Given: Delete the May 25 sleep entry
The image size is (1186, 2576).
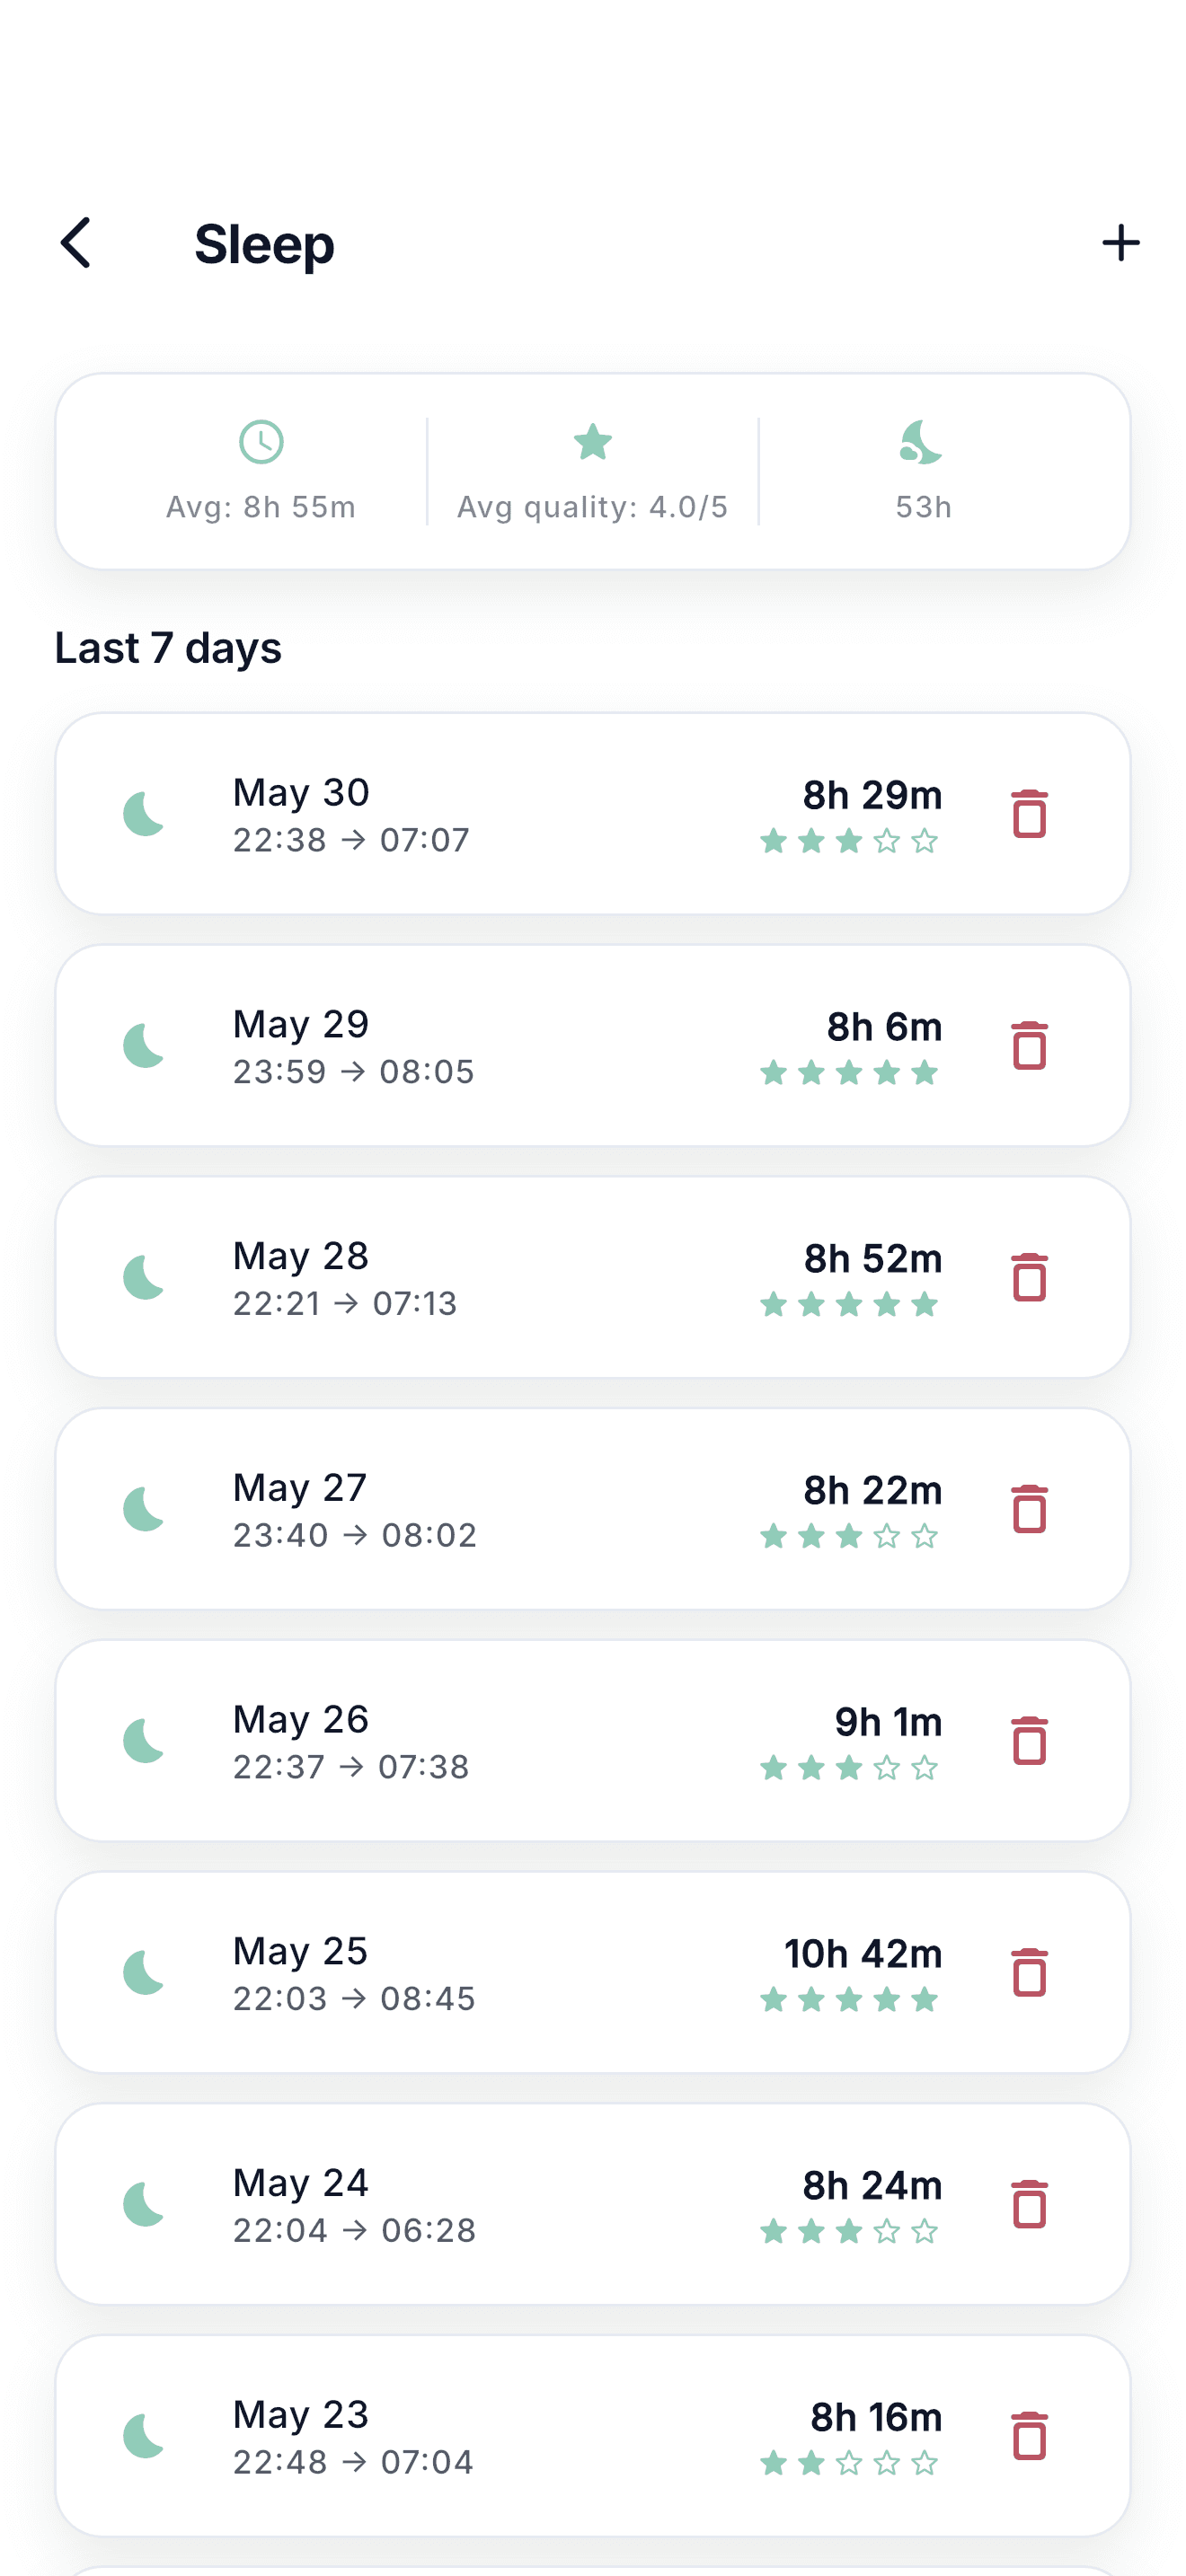Looking at the screenshot, I should tap(1029, 1973).
